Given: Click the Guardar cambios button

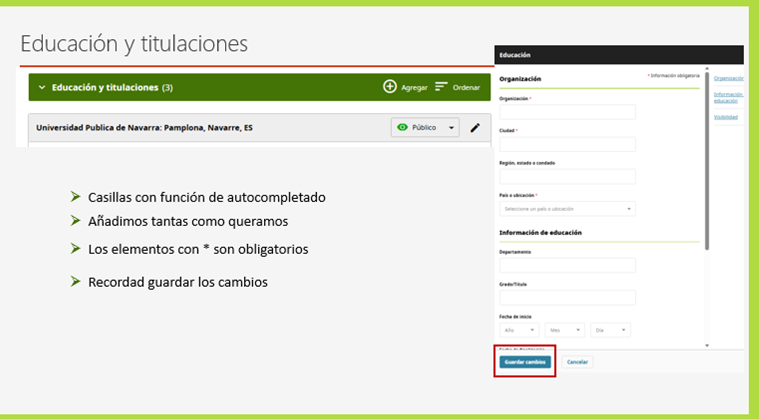Looking at the screenshot, I should click(x=525, y=362).
